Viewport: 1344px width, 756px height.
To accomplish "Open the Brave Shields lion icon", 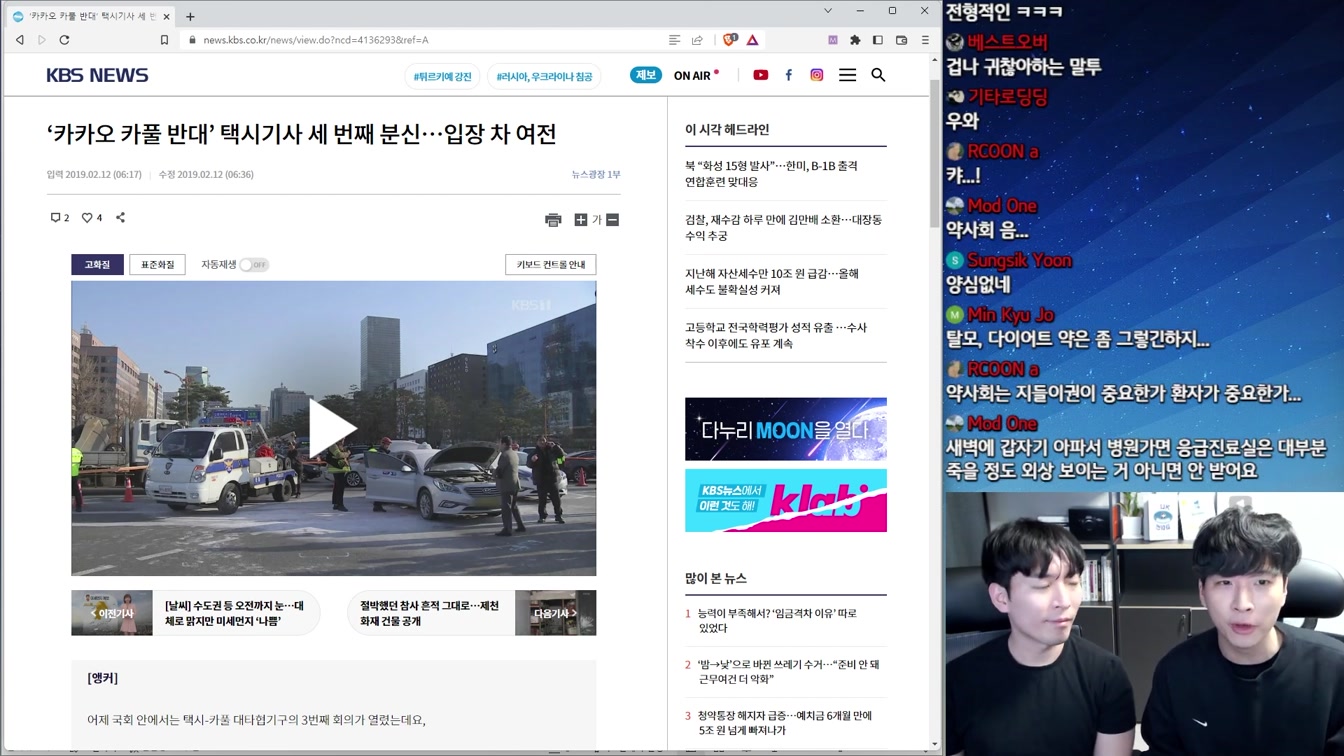I will click(x=729, y=40).
